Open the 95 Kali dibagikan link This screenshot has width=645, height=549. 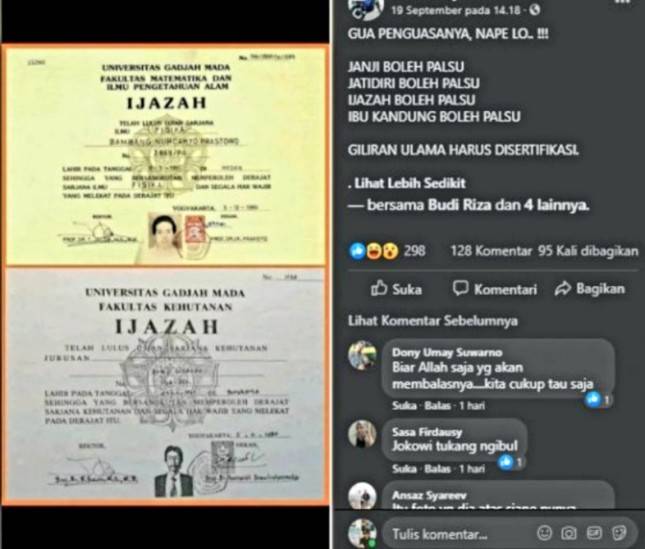(x=588, y=251)
